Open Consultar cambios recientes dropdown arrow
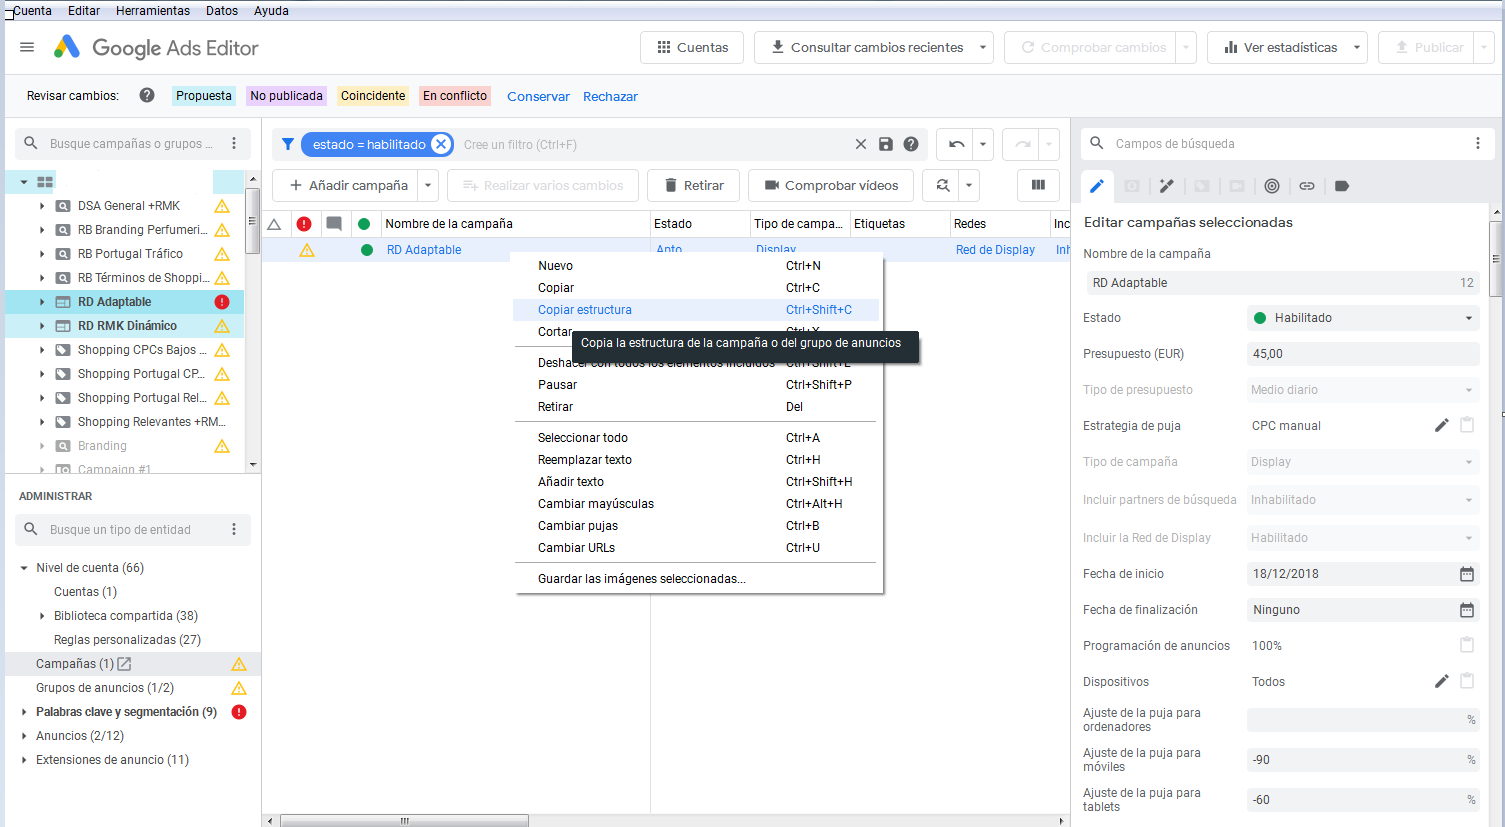Screen dimensions: 1505x827 pos(983,47)
